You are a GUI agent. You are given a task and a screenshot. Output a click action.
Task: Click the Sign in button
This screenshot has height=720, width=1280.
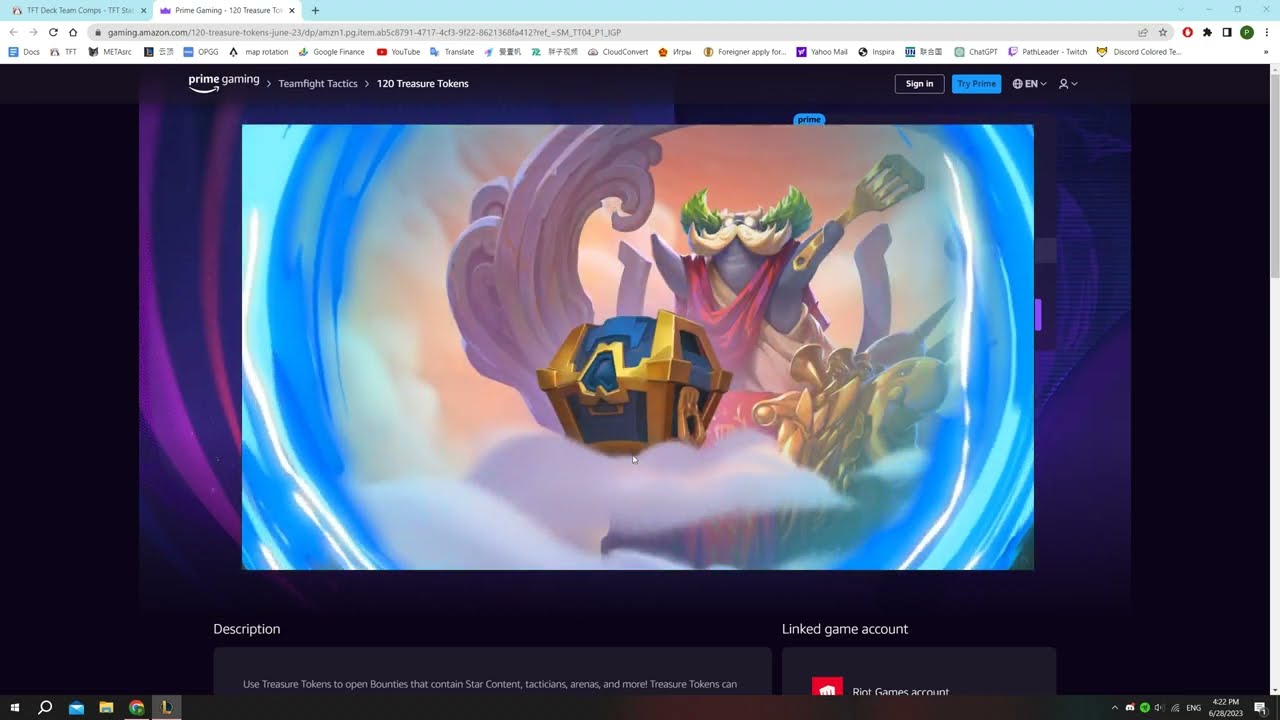click(919, 84)
